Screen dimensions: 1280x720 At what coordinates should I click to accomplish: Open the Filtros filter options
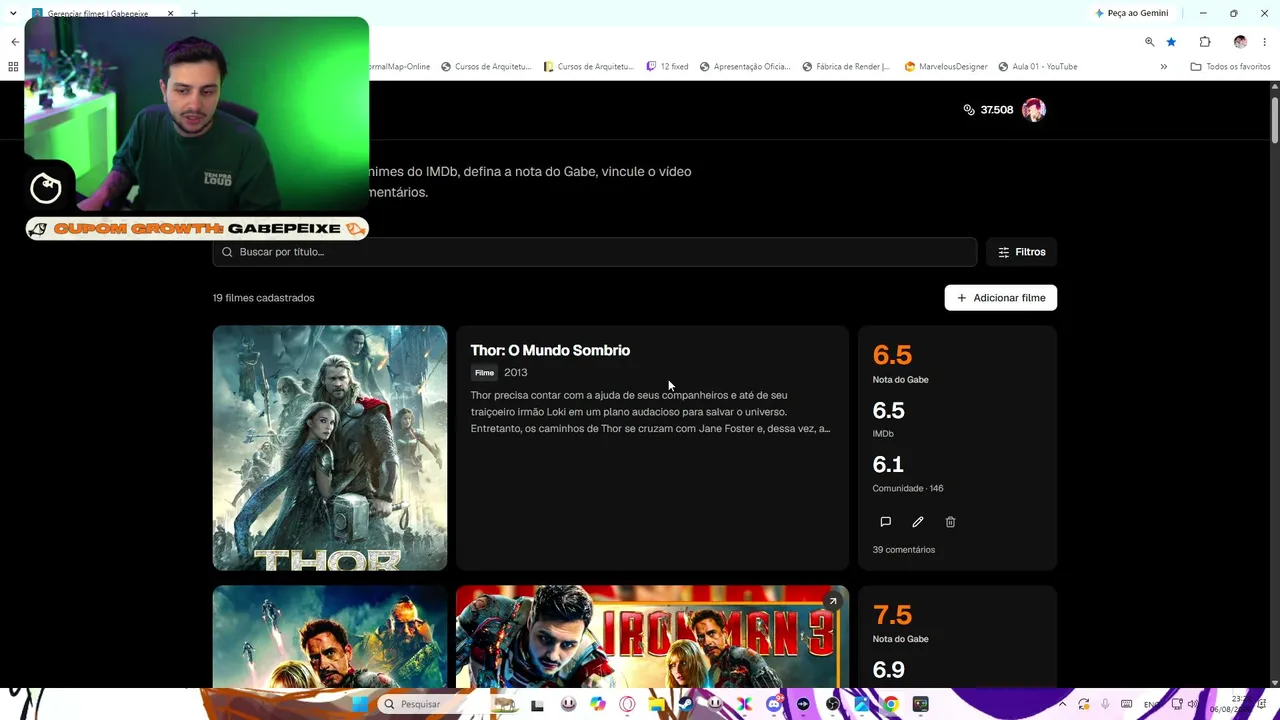1021,252
